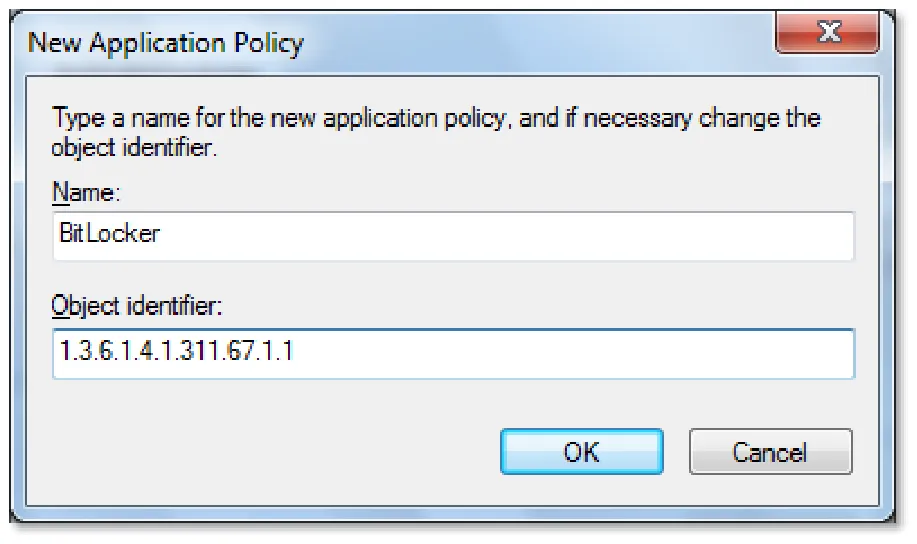Click the "Name:" label
Screen dimensions: 917x544
(86, 192)
